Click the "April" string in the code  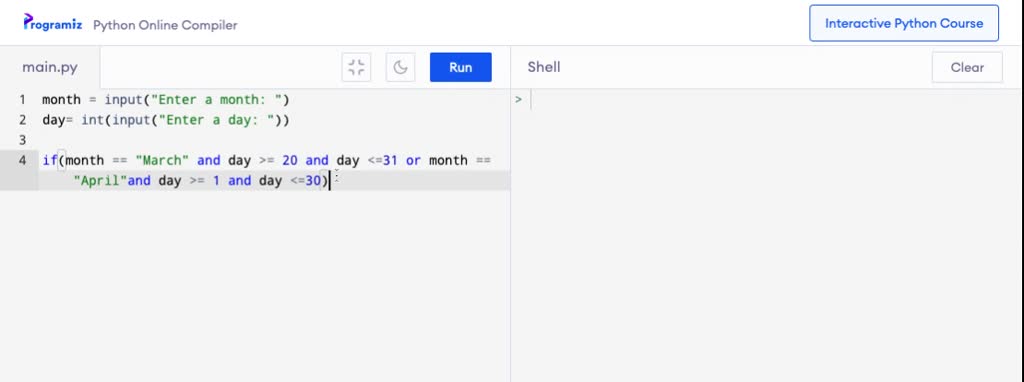(100, 181)
